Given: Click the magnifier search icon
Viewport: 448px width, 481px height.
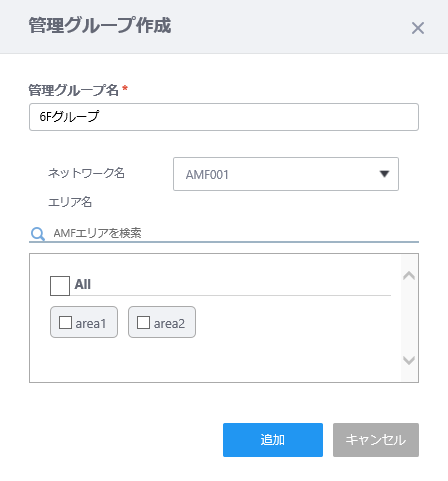Looking at the screenshot, I should click(x=37, y=234).
